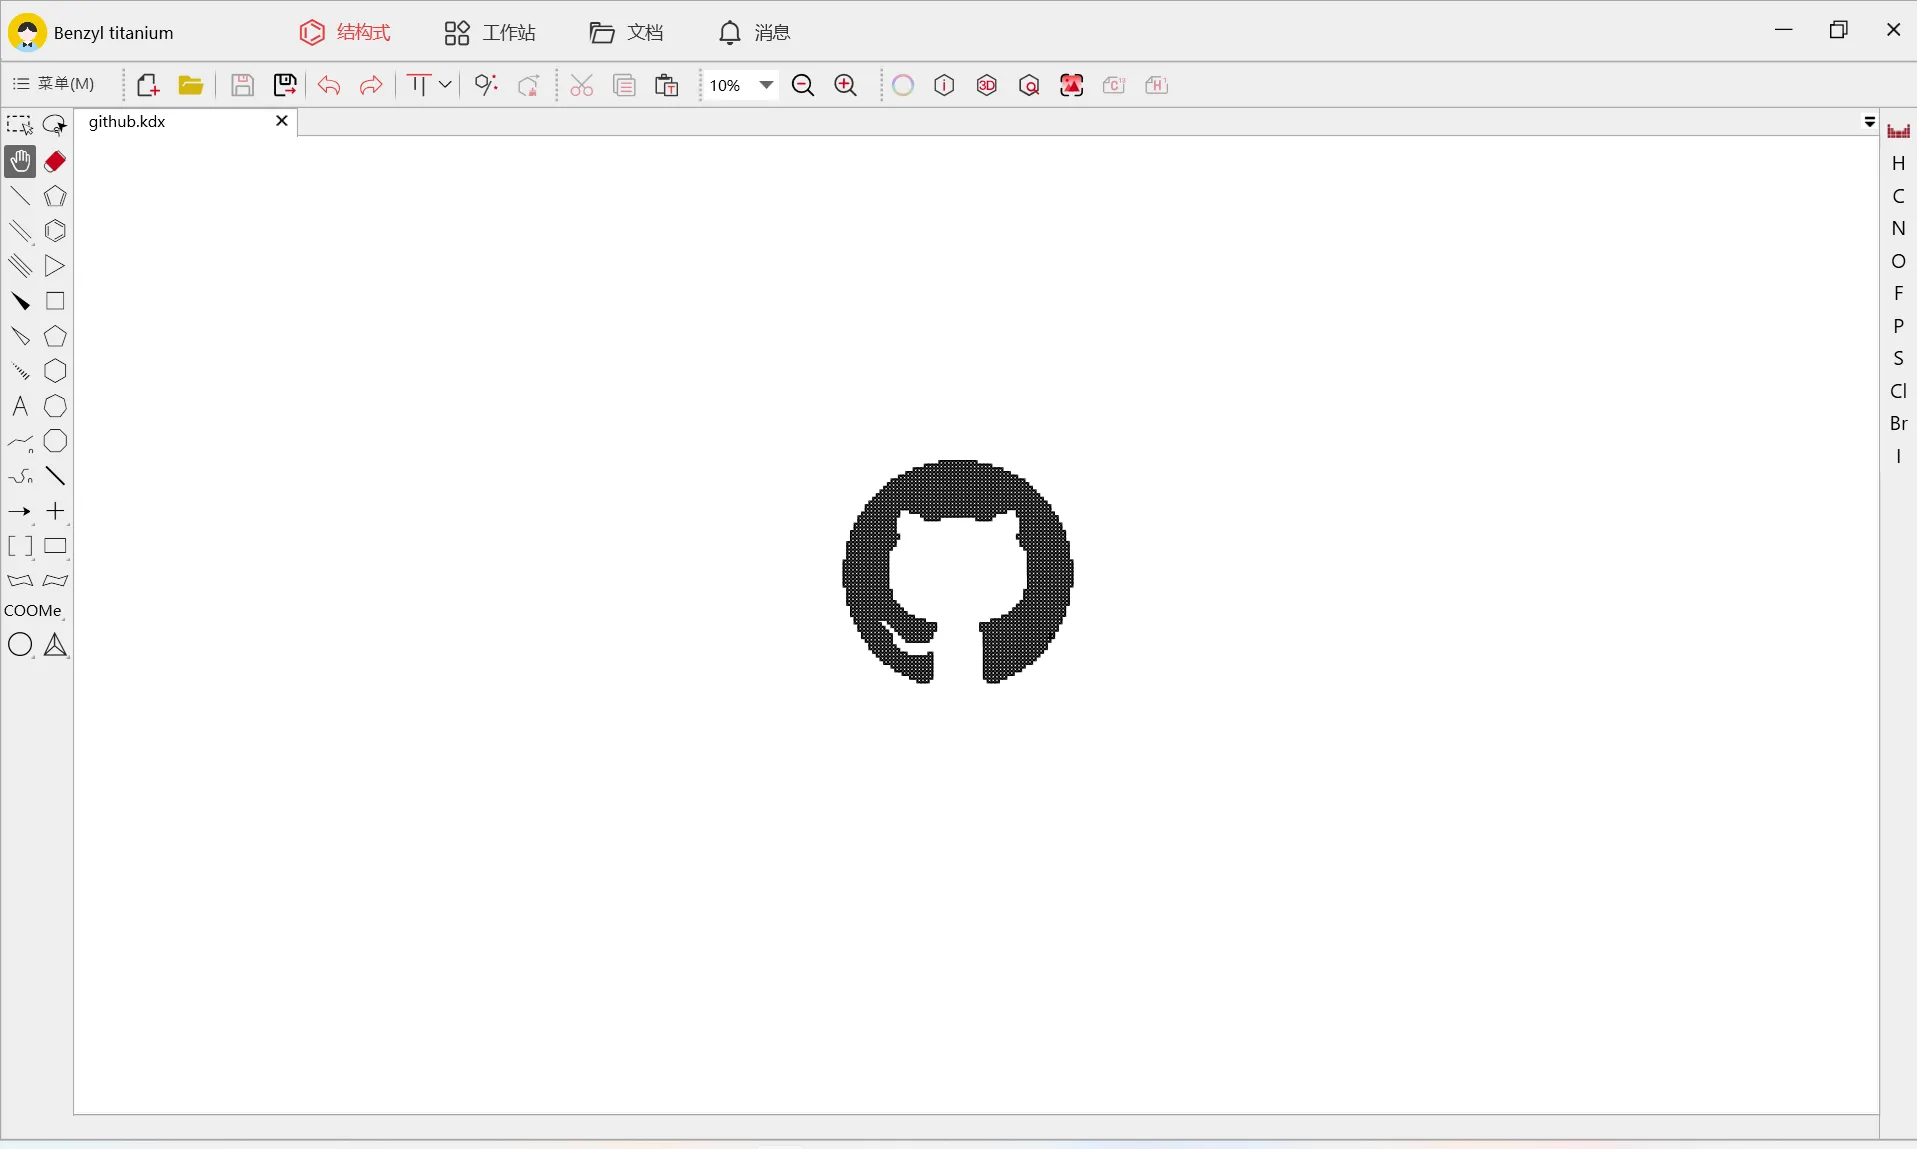Select Br from the element sidebar

tap(1898, 422)
